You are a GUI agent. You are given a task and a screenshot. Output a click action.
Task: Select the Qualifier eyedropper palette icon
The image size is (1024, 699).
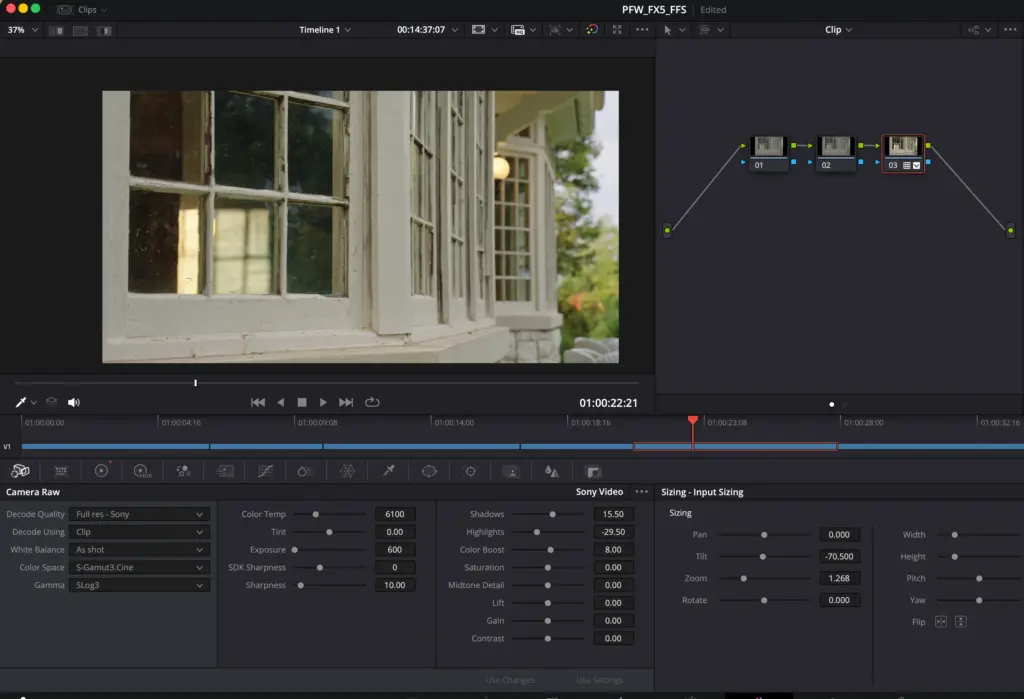coord(389,471)
